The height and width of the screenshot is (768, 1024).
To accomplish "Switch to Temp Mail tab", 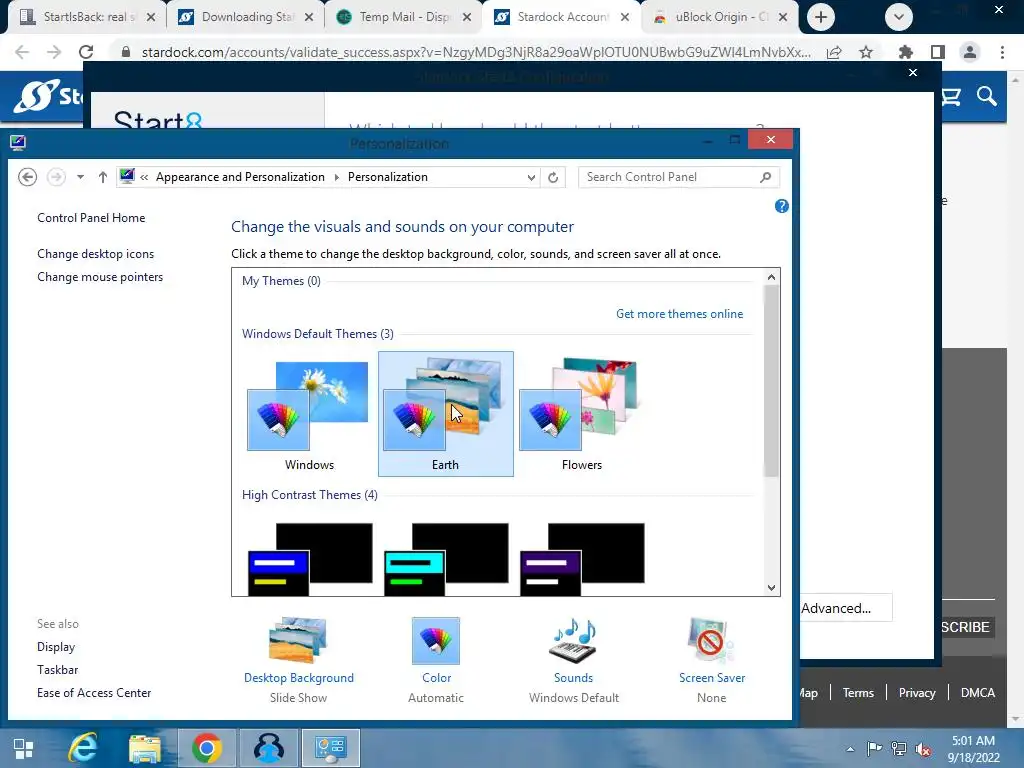I will click(x=404, y=17).
